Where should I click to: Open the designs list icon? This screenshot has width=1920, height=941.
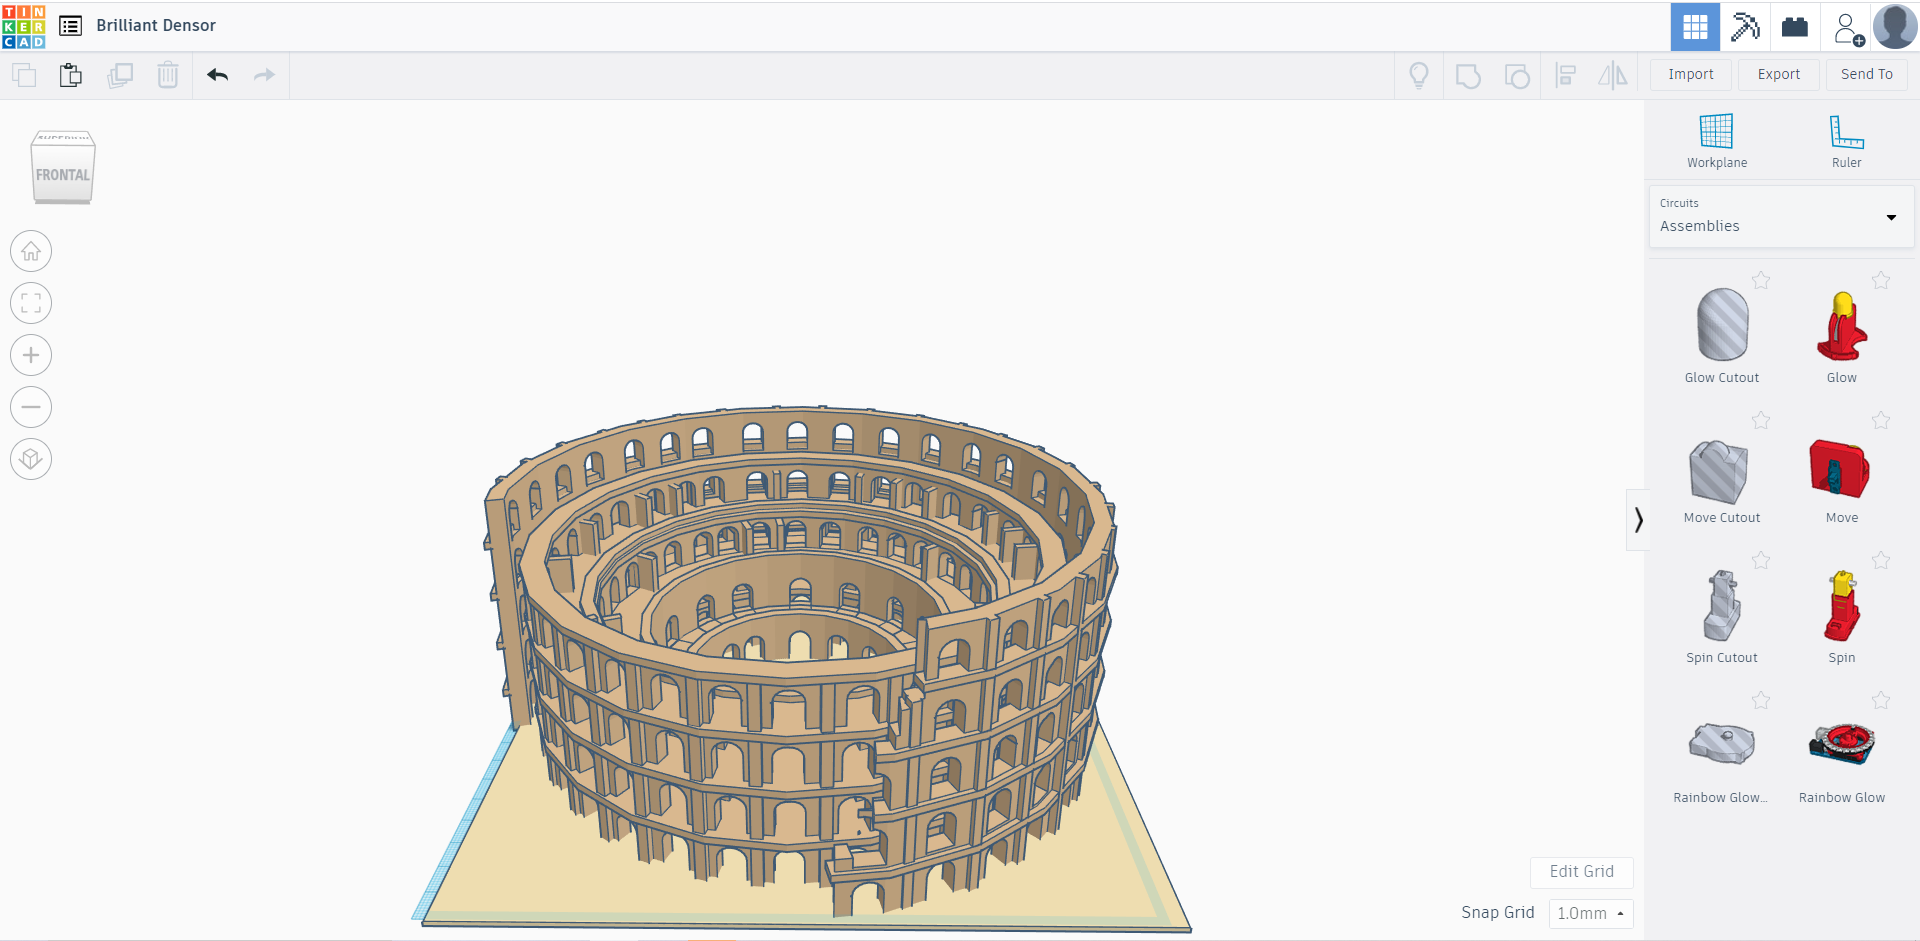tap(70, 26)
